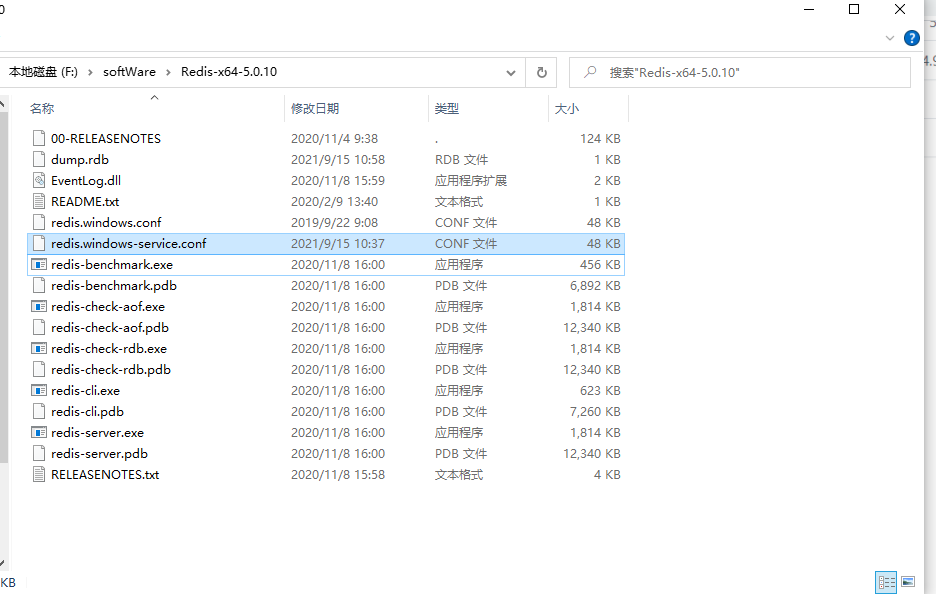Viewport: 936px width, 594px height.
Task: Click the refresh icon in address bar
Action: click(541, 72)
